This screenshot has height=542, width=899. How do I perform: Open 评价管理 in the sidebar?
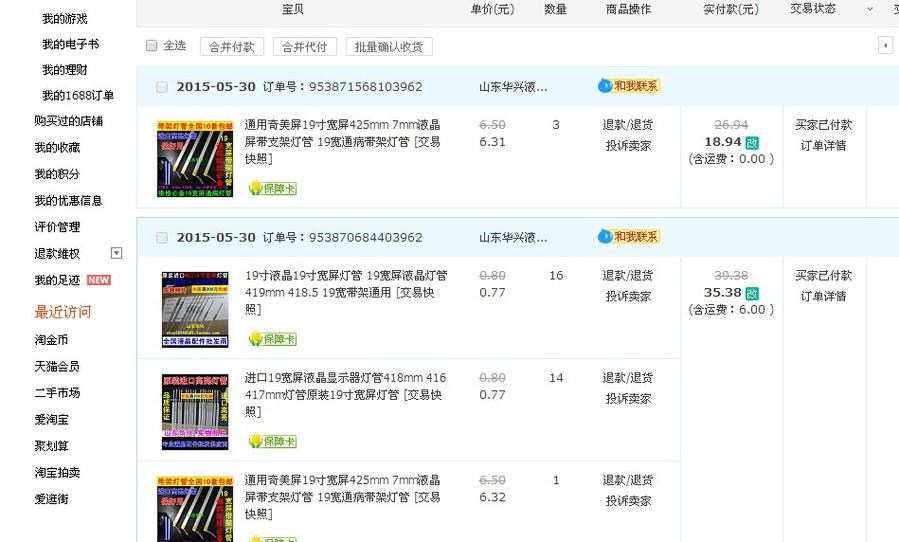(57, 227)
